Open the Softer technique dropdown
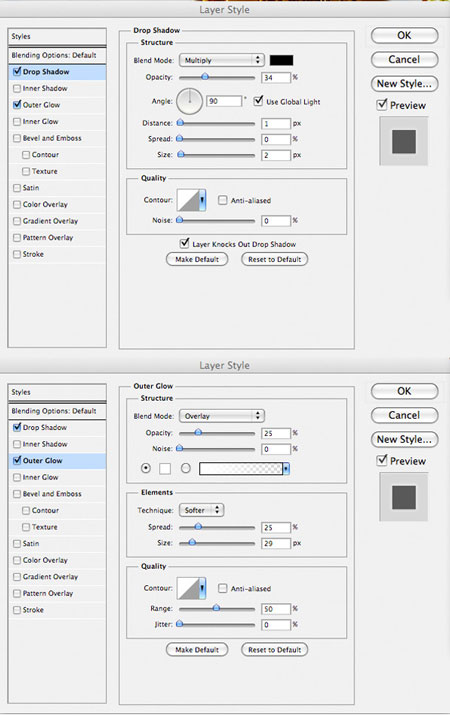The image size is (450, 716). [201, 510]
